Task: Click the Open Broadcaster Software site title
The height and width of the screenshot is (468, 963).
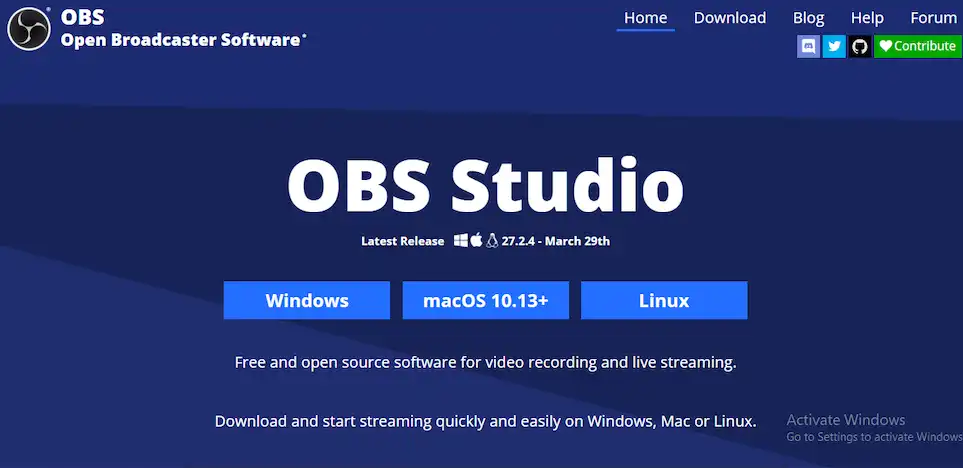Action: (181, 40)
